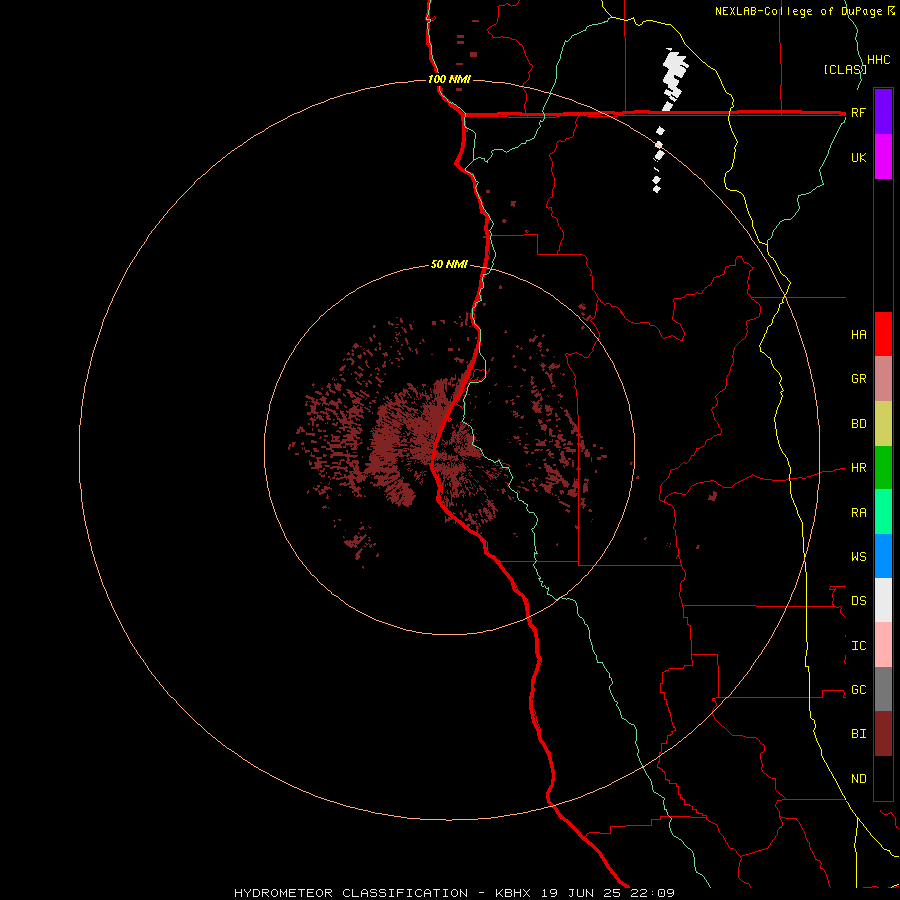Click the IC legend label
The image size is (900, 900).
pyautogui.click(x=858, y=646)
